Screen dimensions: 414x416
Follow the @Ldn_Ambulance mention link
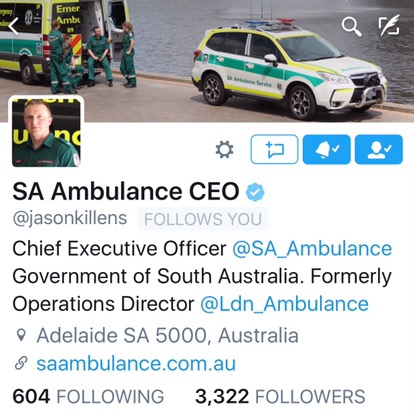click(x=284, y=304)
